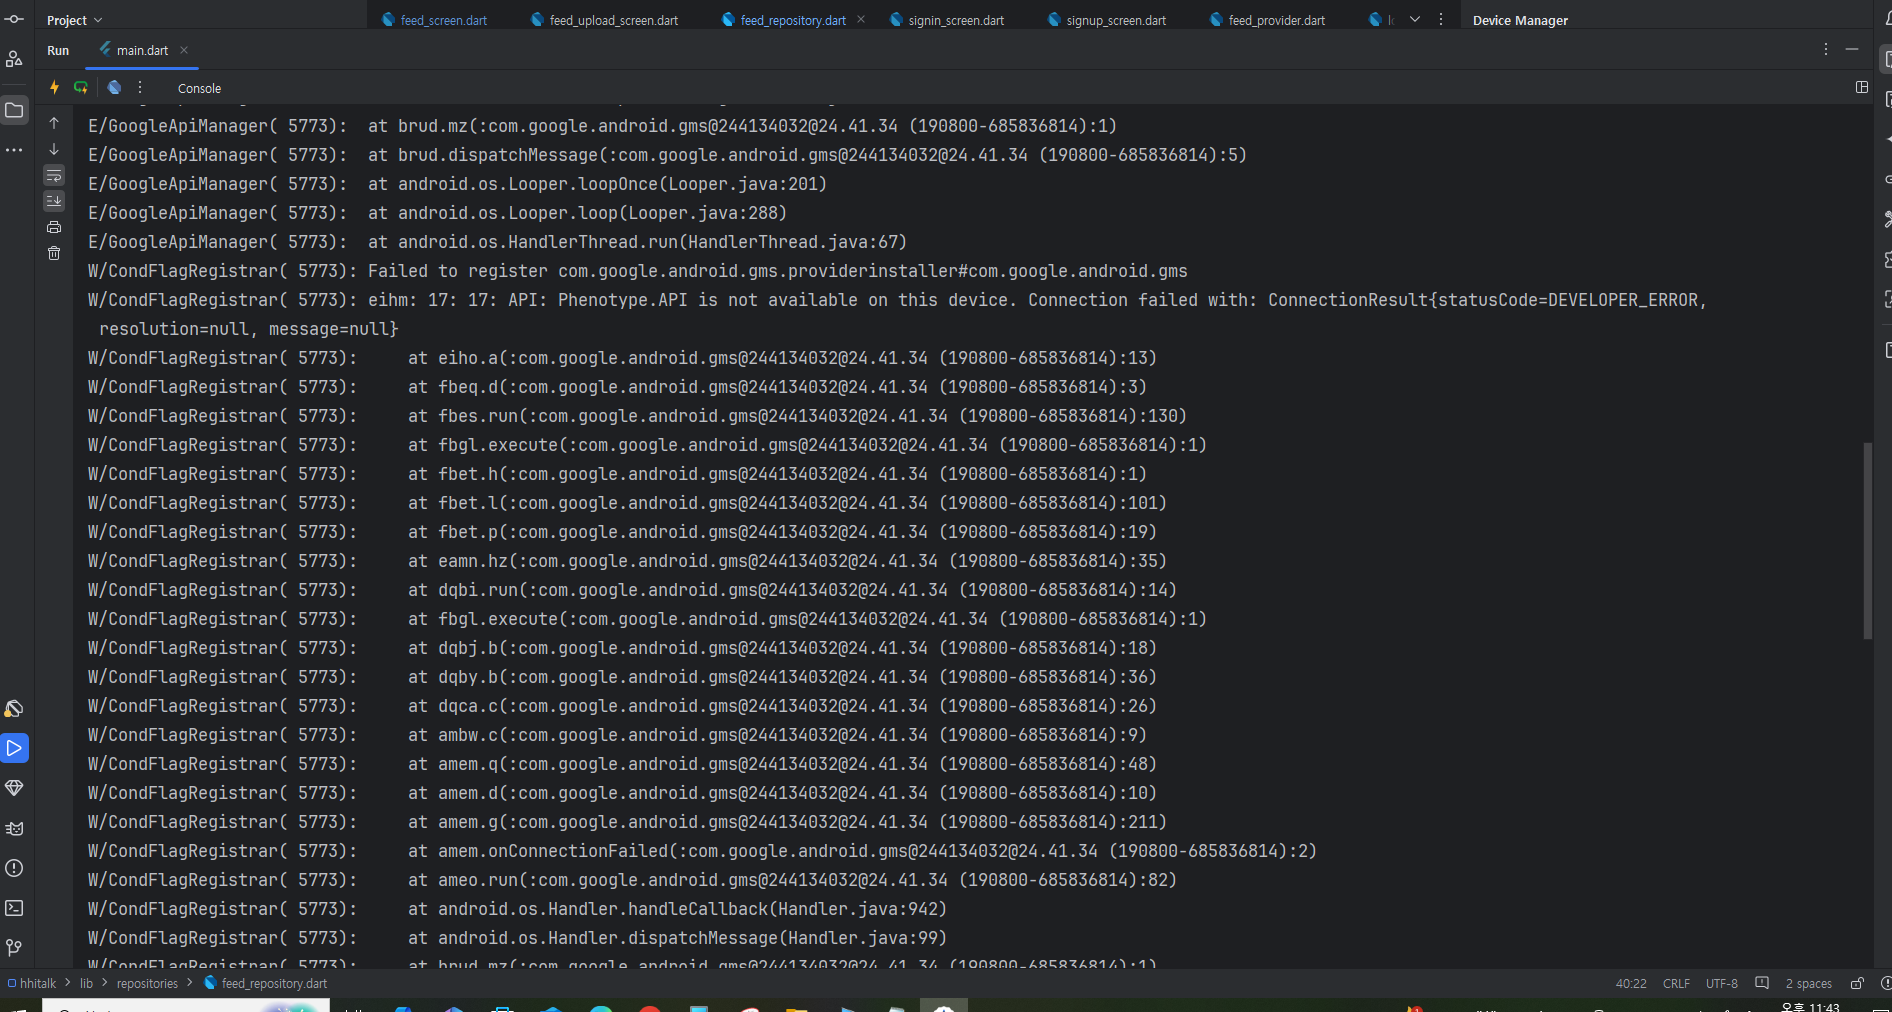This screenshot has width=1892, height=1012.
Task: Switch to signup_screen.dart editor tab
Action: pyautogui.click(x=1106, y=20)
